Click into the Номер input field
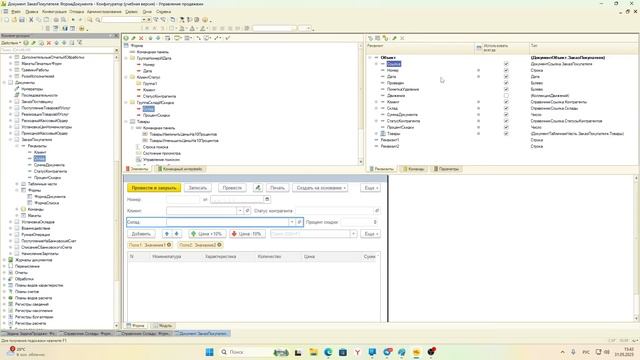This screenshot has height=360, width=640. pyautogui.click(x=183, y=199)
